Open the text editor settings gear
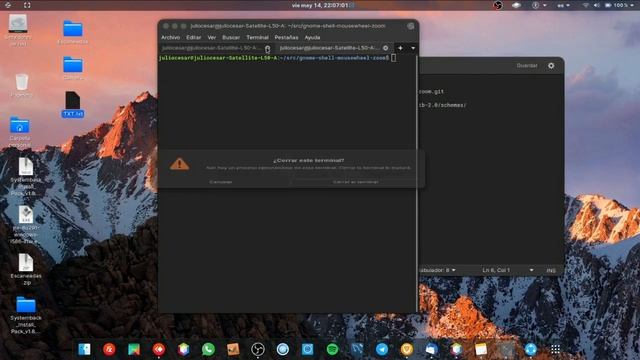The width and height of the screenshot is (640, 360). [551, 65]
